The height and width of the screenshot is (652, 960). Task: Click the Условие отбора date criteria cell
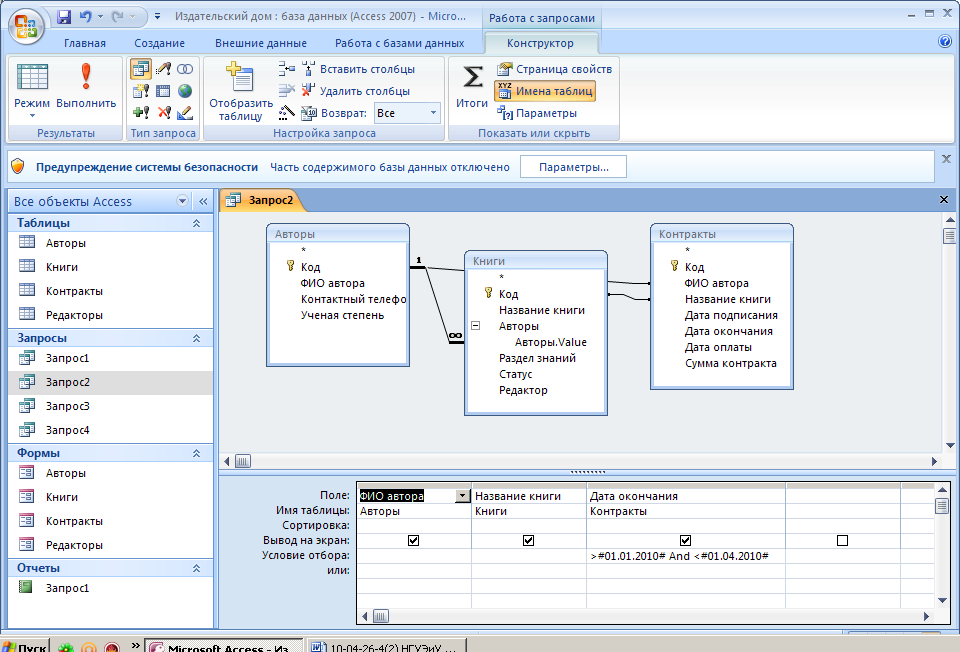pyautogui.click(x=686, y=556)
